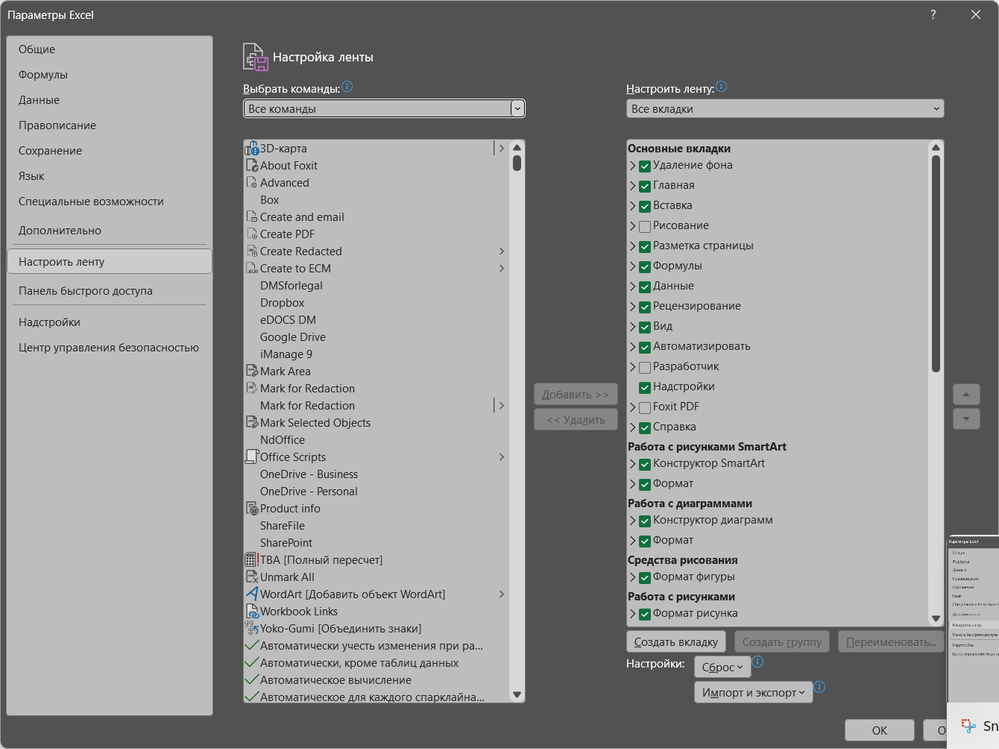Screen dimensions: 999x749
Task: Click the Create and email icon
Action: click(252, 217)
